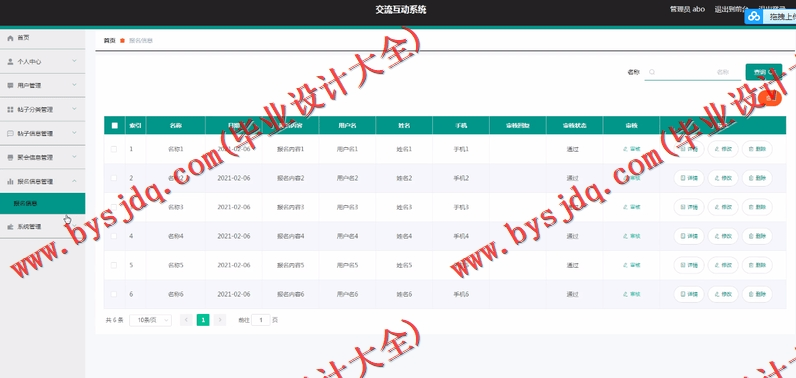Click 修改 for row 名称6
This screenshot has height=378, width=796.
tap(723, 294)
